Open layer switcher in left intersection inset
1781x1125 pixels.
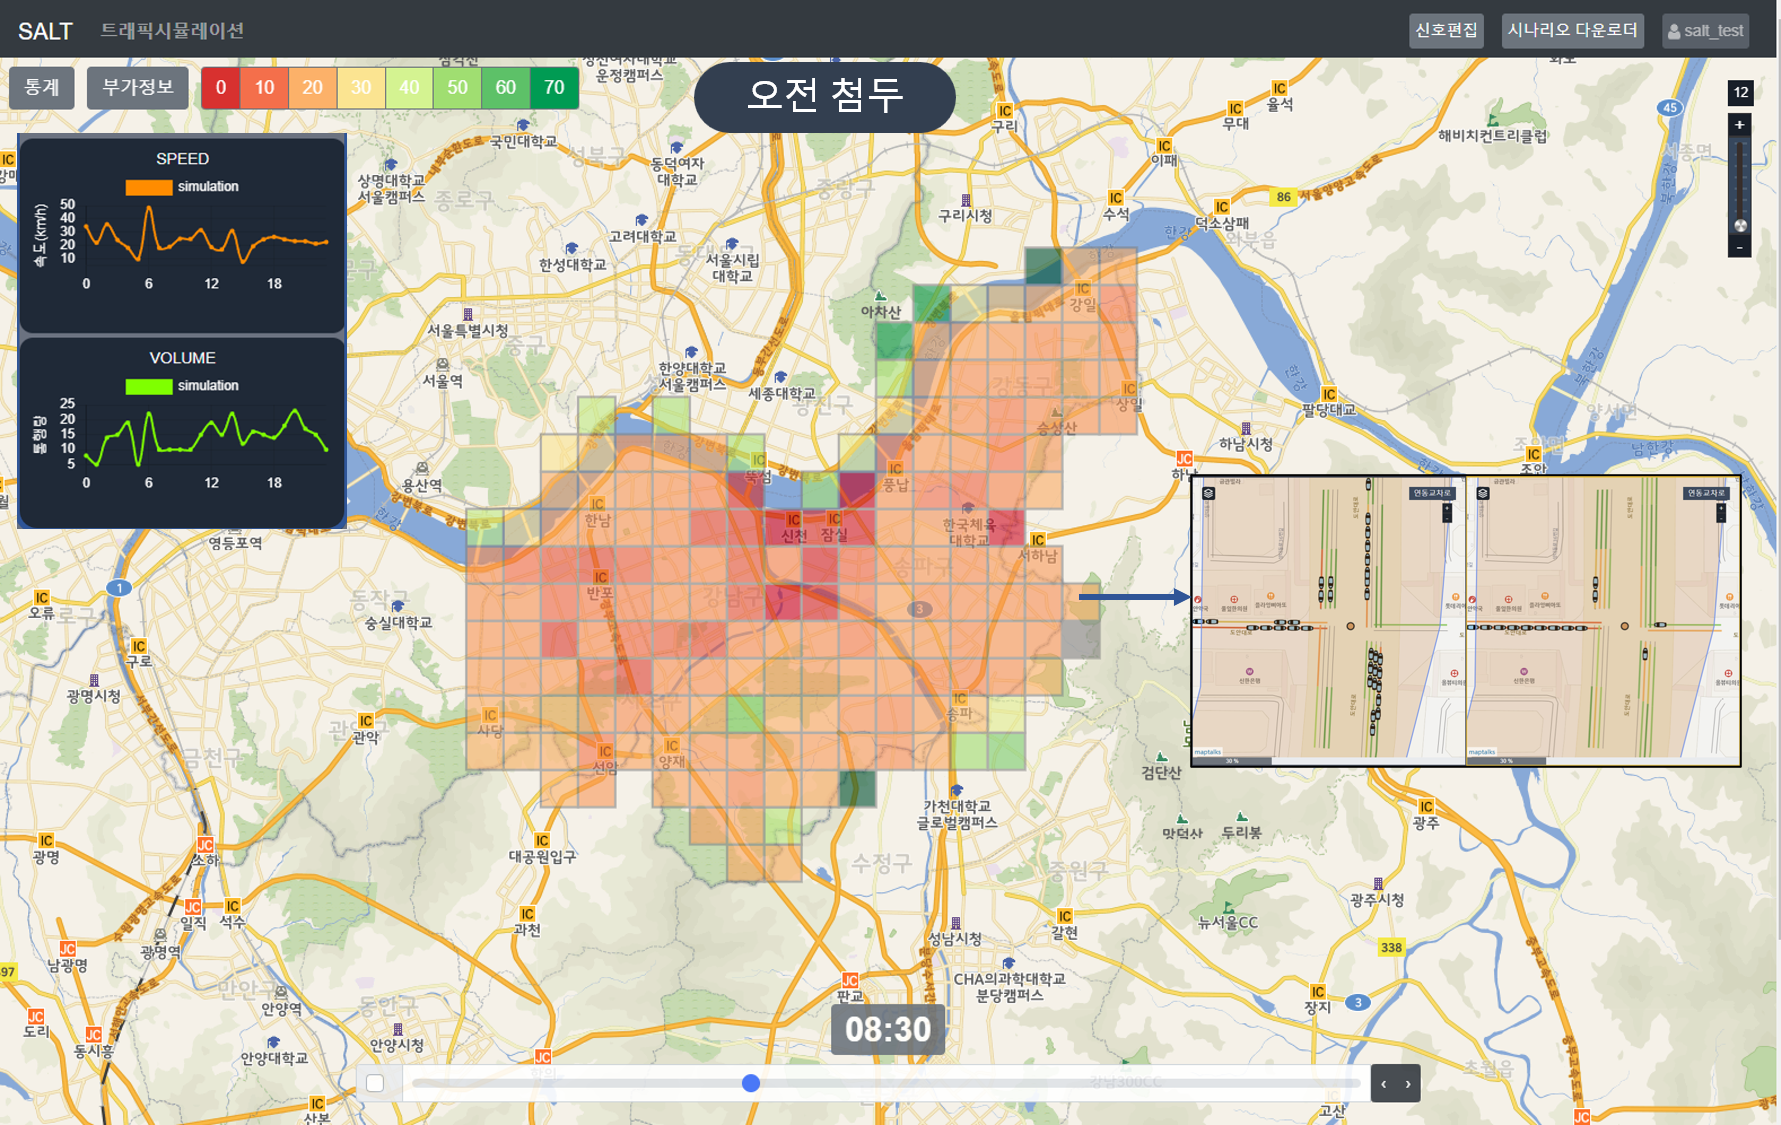1208,493
